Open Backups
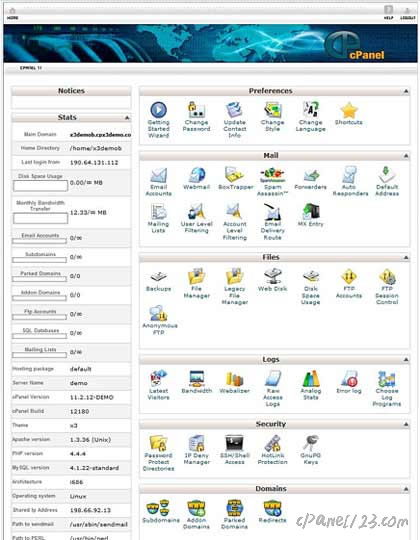Image resolution: width=420 pixels, height=540 pixels. coord(158,280)
